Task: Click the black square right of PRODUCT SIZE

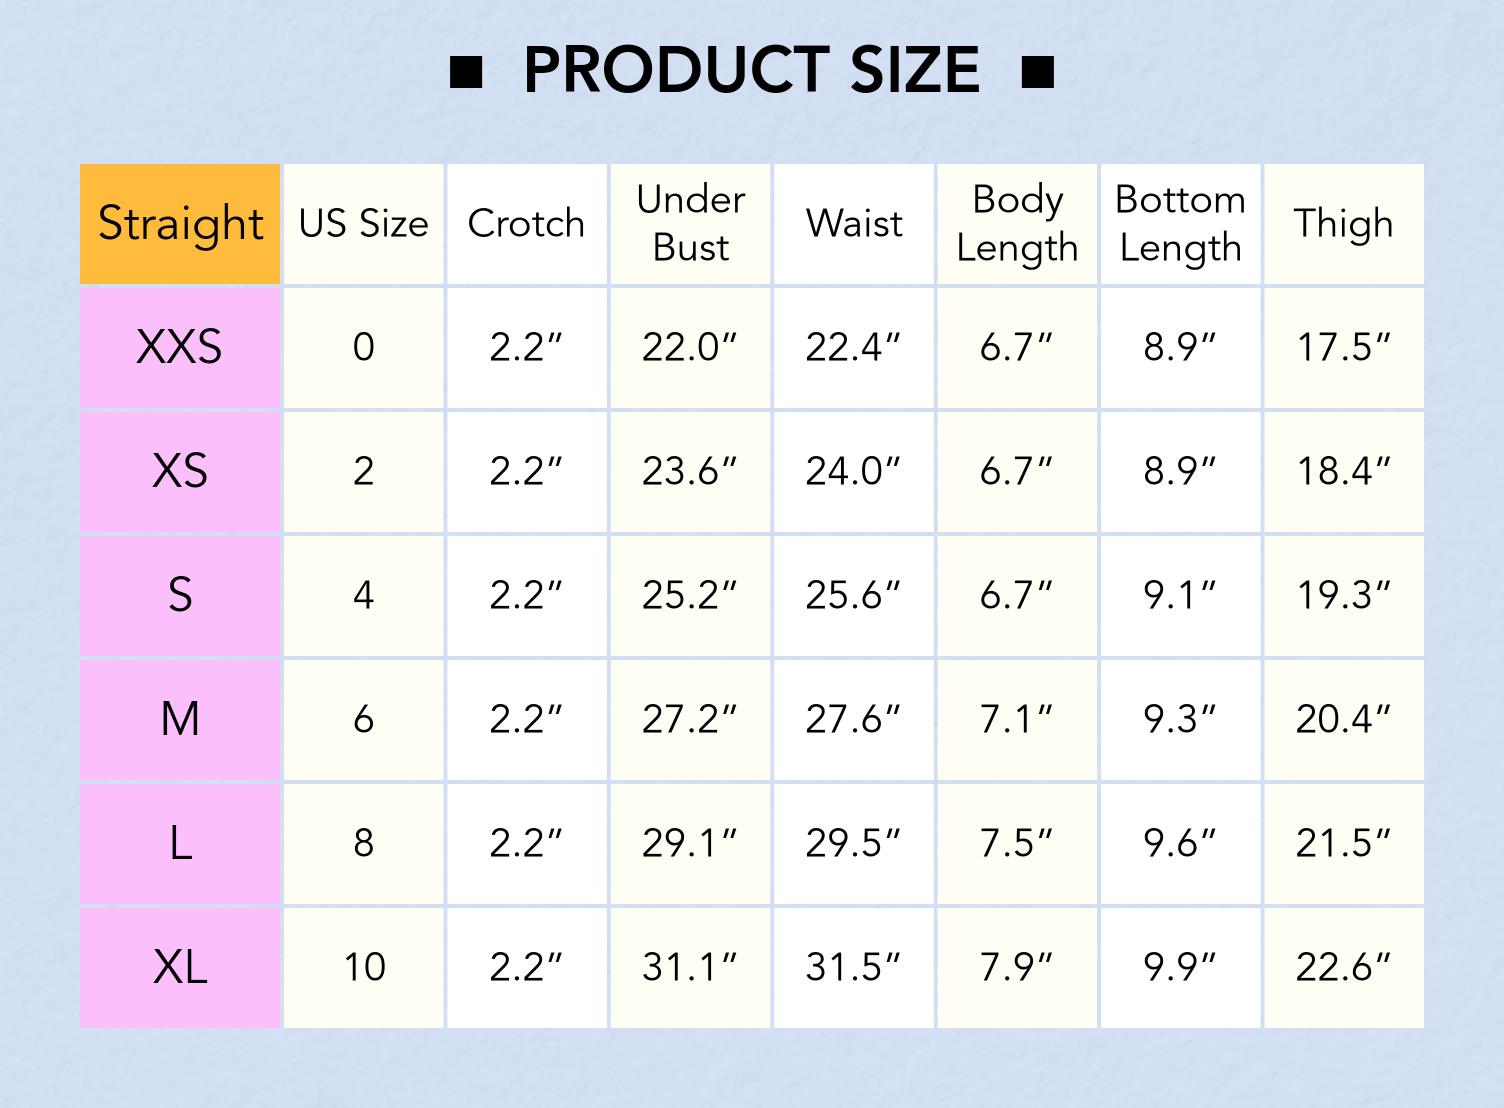Action: pyautogui.click(x=1038, y=72)
